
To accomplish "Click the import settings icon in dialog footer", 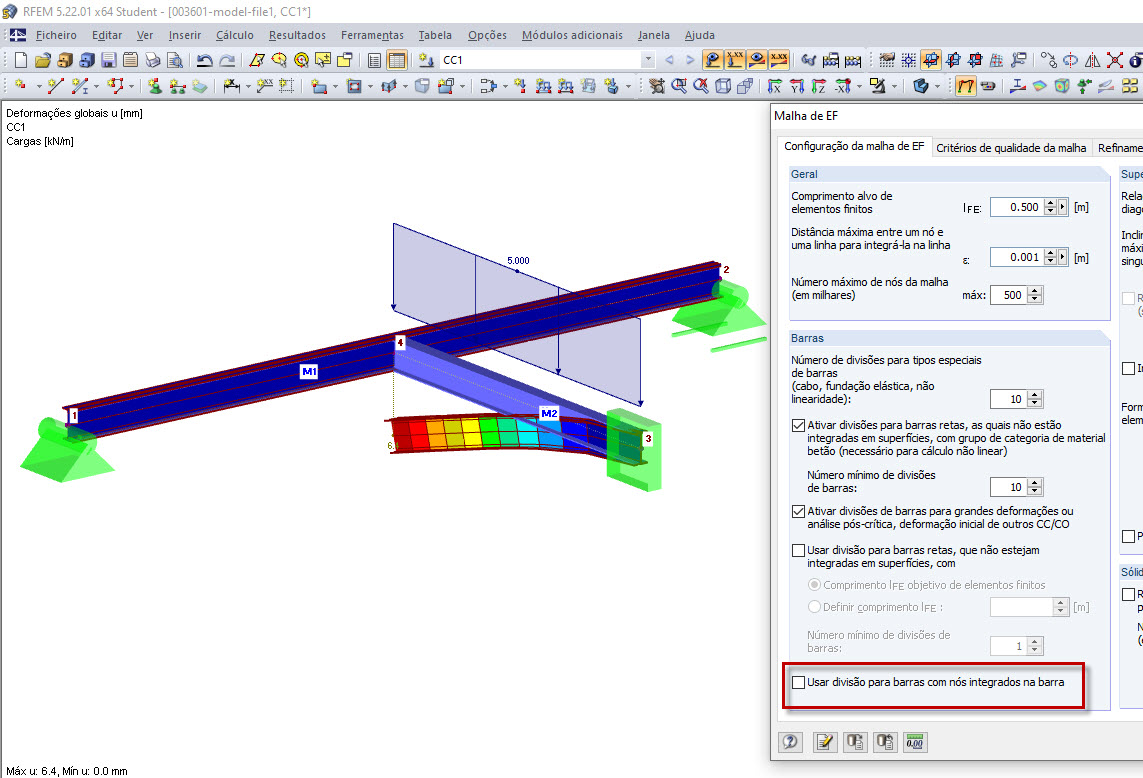I will pyautogui.click(x=855, y=742).
